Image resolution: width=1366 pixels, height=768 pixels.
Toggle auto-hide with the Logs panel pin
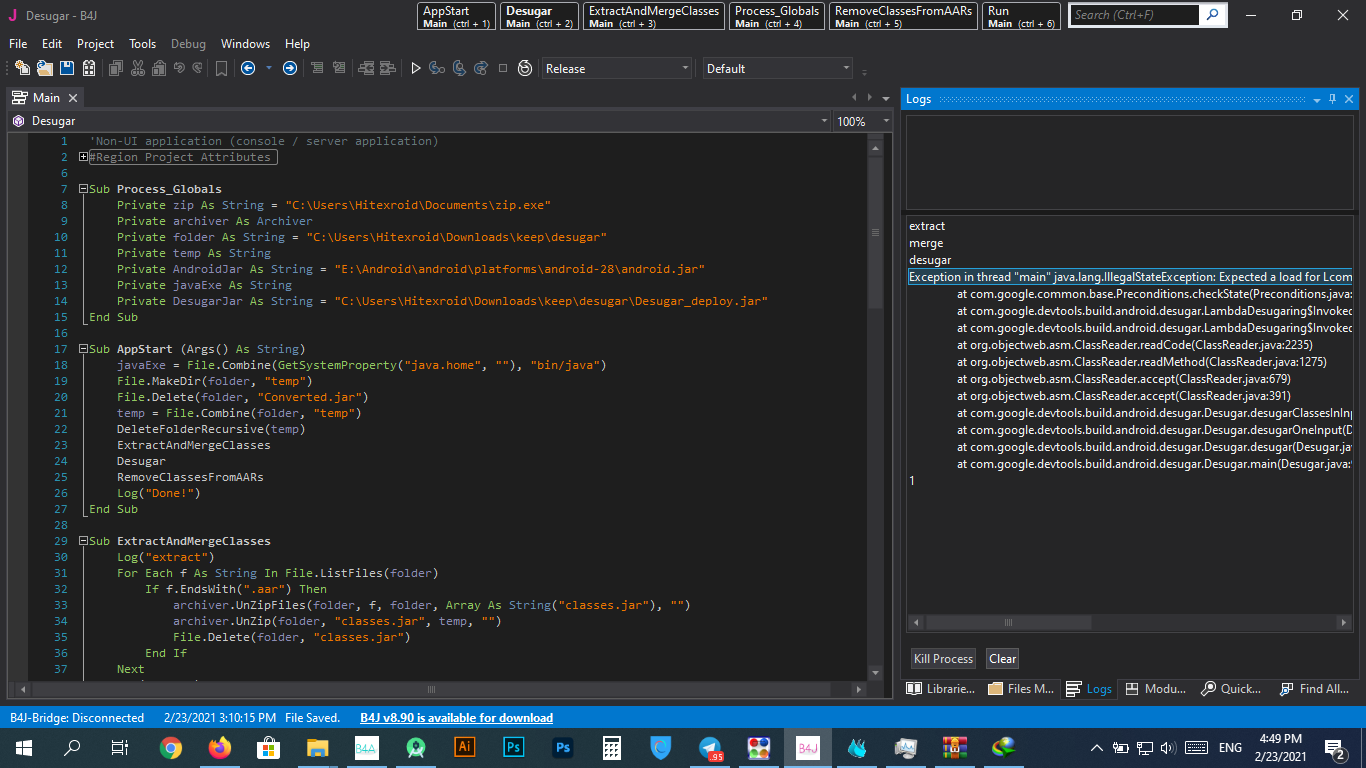coord(1333,99)
